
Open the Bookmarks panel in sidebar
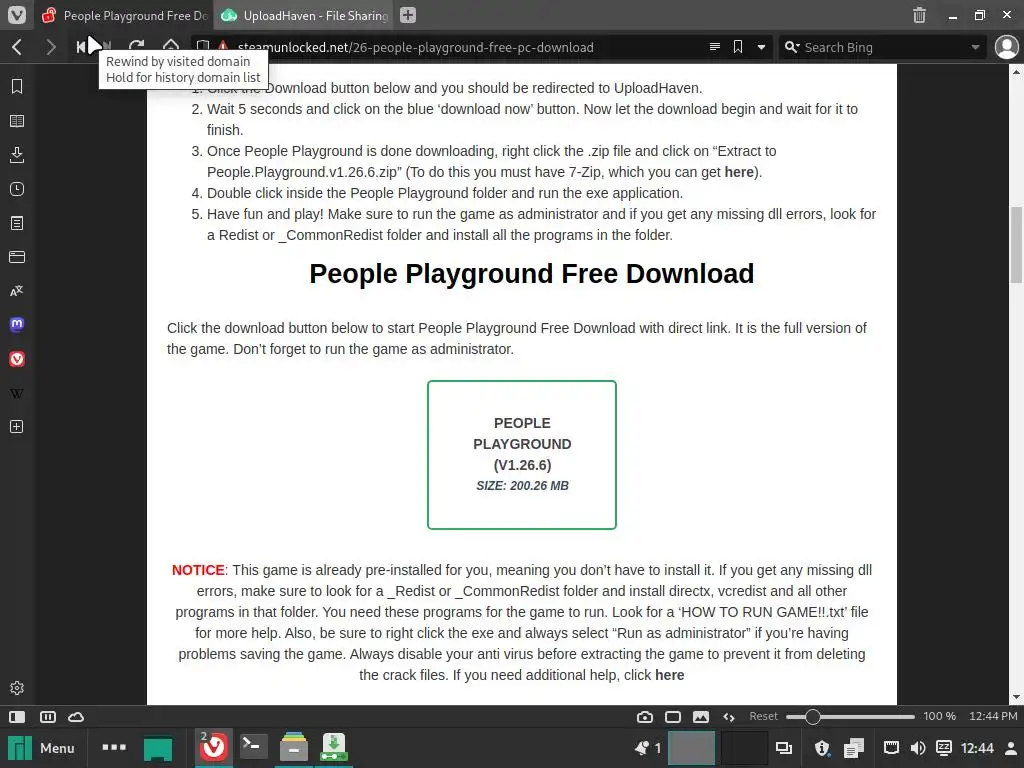(17, 86)
